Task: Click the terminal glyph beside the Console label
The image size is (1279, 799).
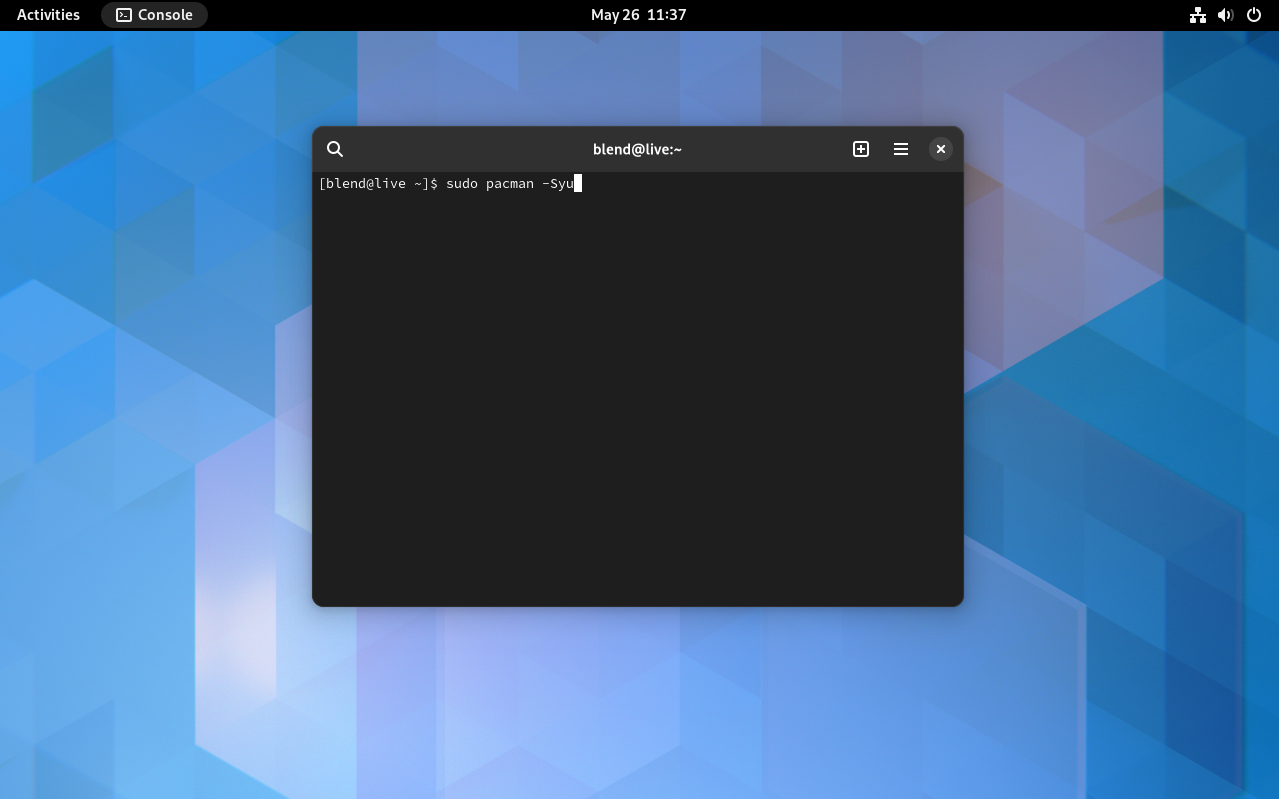Action: point(124,15)
